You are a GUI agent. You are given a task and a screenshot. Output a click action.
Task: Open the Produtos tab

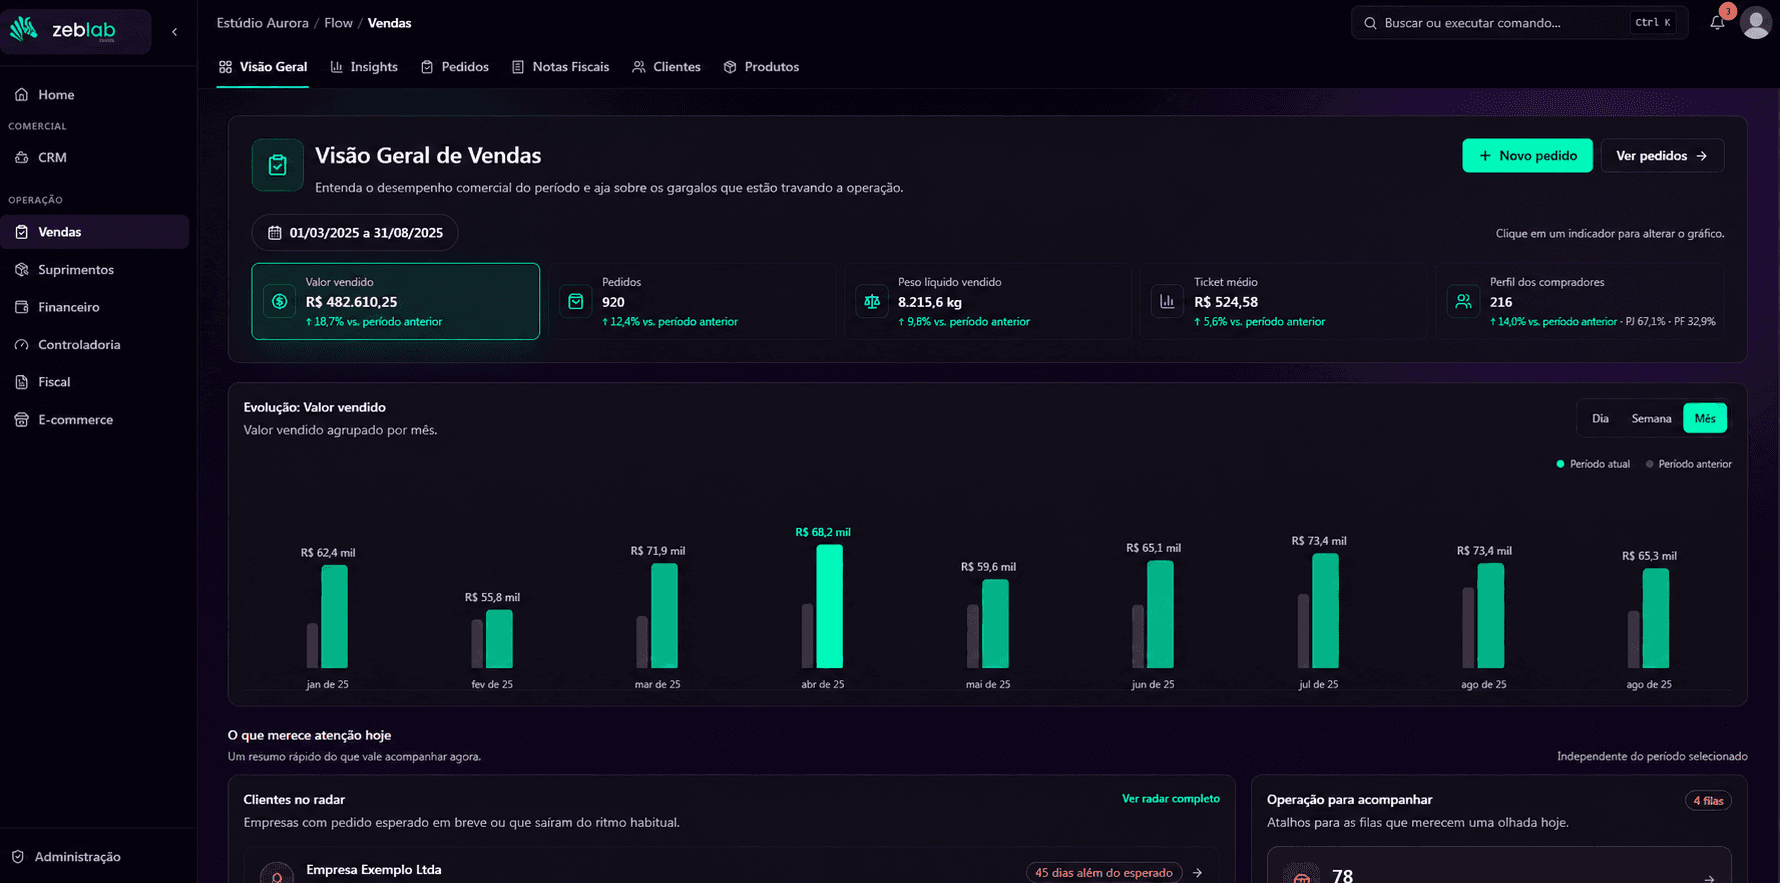click(761, 67)
